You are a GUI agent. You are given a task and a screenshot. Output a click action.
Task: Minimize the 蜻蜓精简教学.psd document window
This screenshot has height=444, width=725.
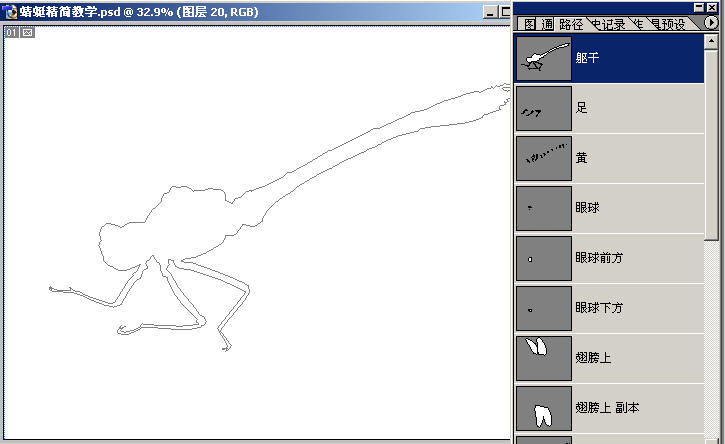tap(491, 12)
